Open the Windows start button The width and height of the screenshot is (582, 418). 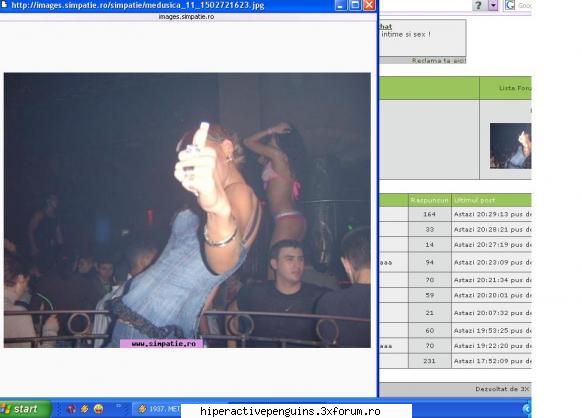tap(25, 409)
